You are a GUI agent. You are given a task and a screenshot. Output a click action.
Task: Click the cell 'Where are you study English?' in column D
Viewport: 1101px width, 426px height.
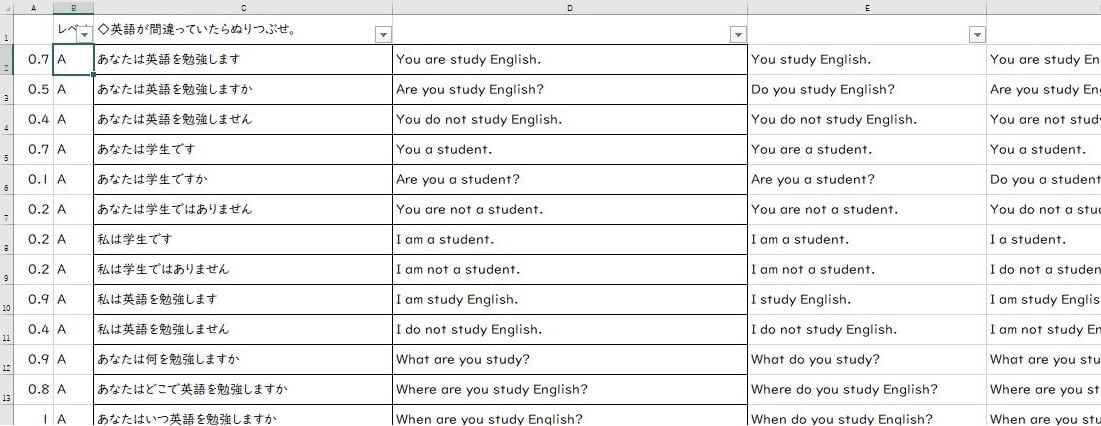coord(569,390)
